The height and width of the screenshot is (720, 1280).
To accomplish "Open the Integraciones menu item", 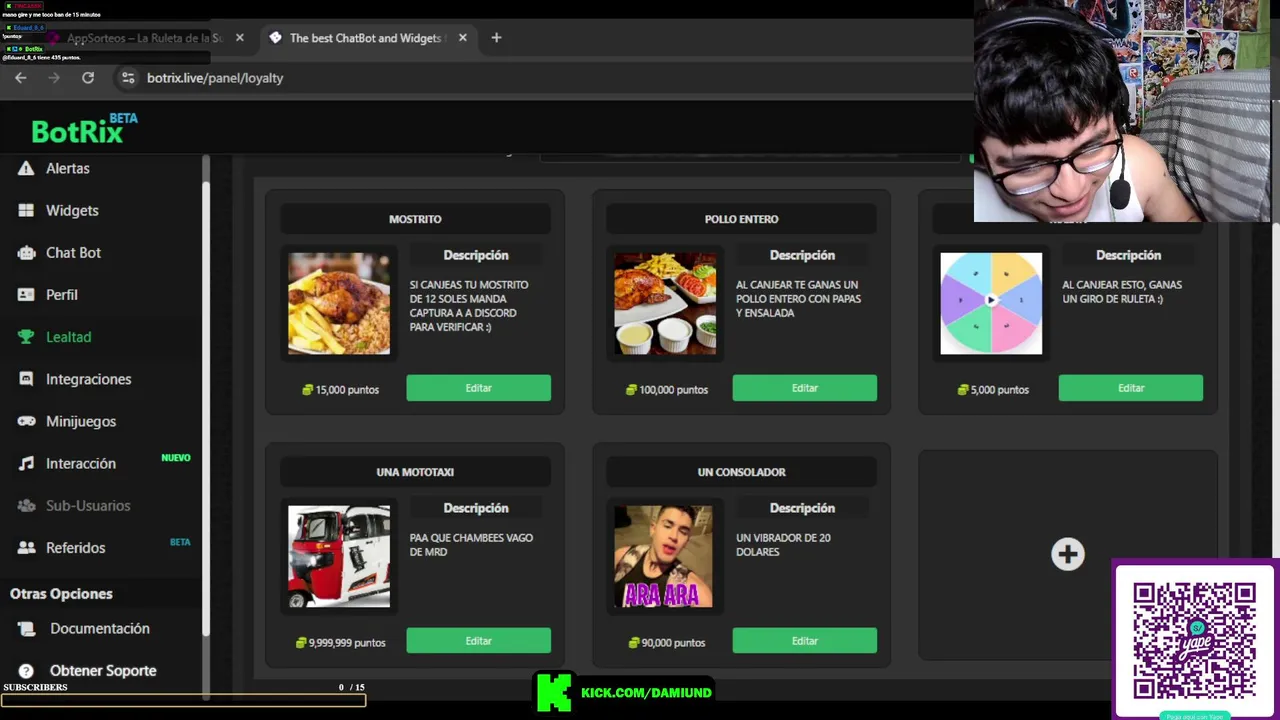I will coord(88,379).
